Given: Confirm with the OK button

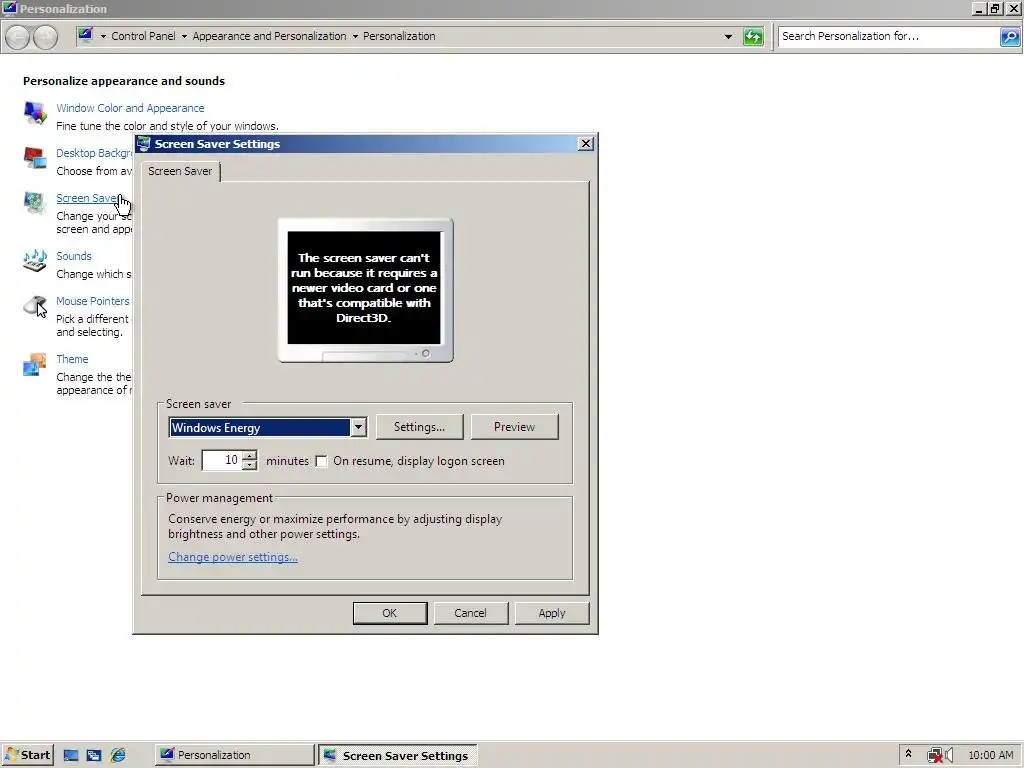Looking at the screenshot, I should click(390, 613).
